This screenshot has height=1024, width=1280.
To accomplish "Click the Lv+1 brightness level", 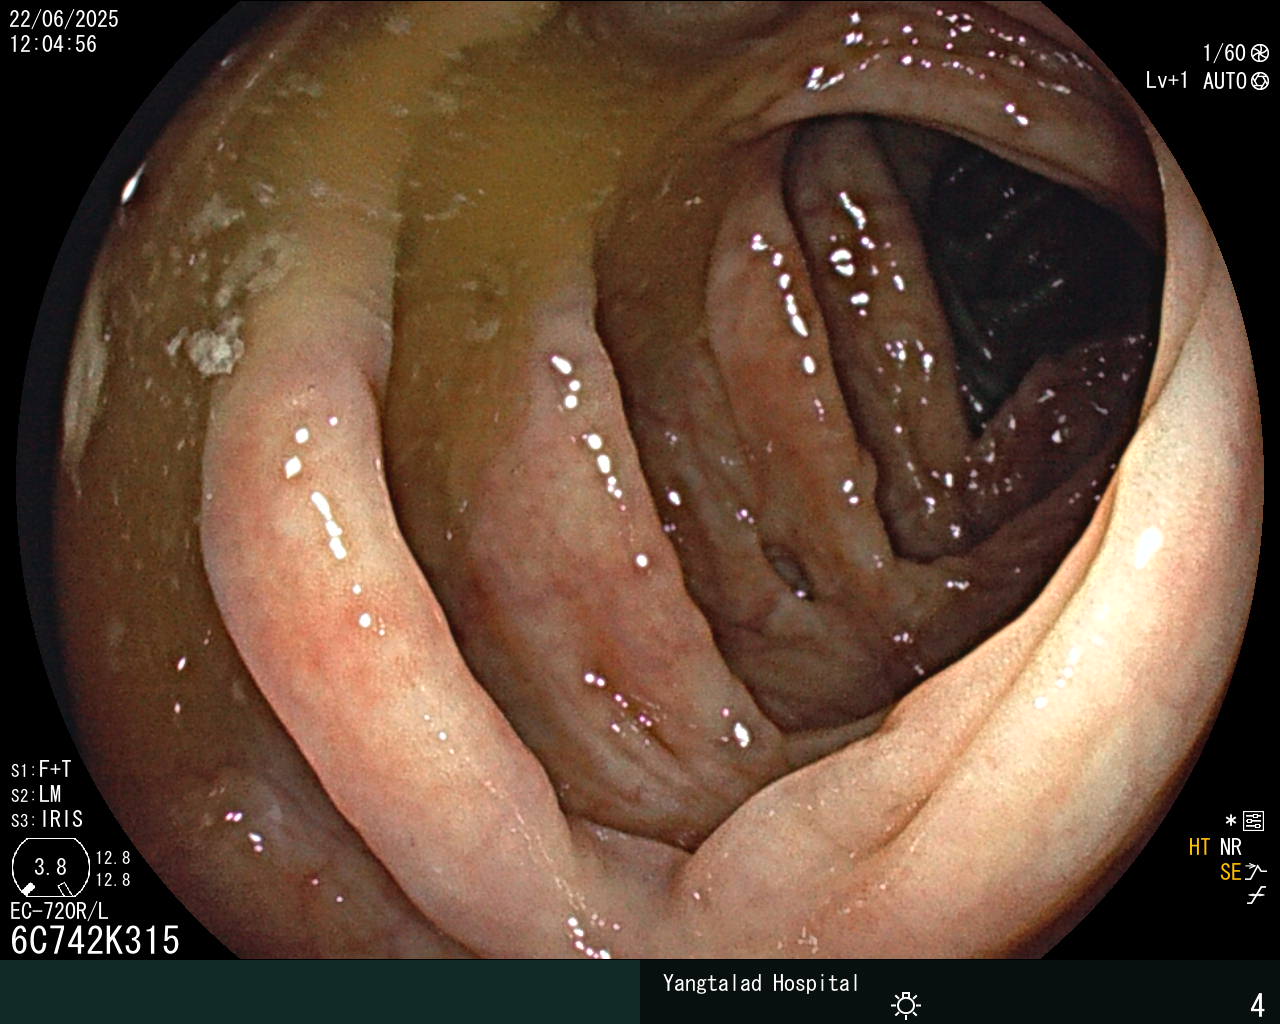I will tap(1167, 81).
